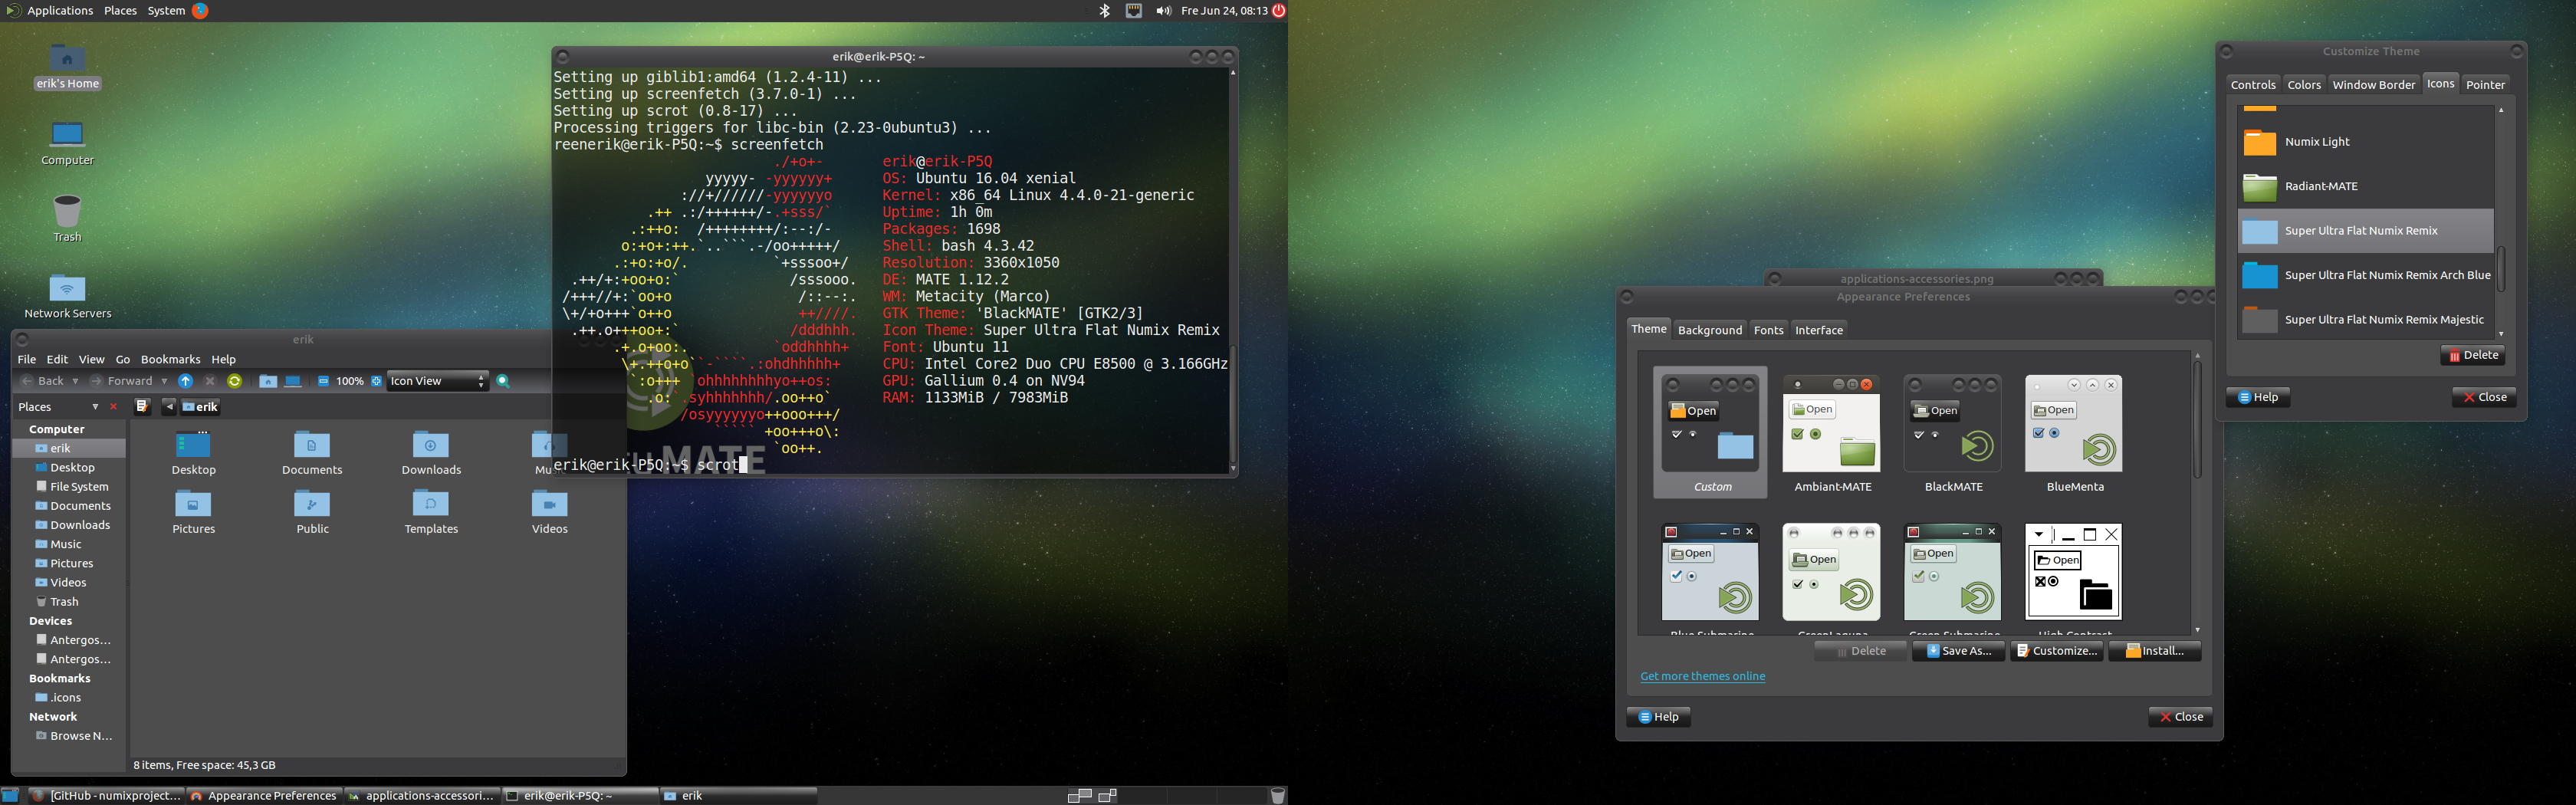
Task: Open the Bookmarks menu
Action: click(170, 359)
